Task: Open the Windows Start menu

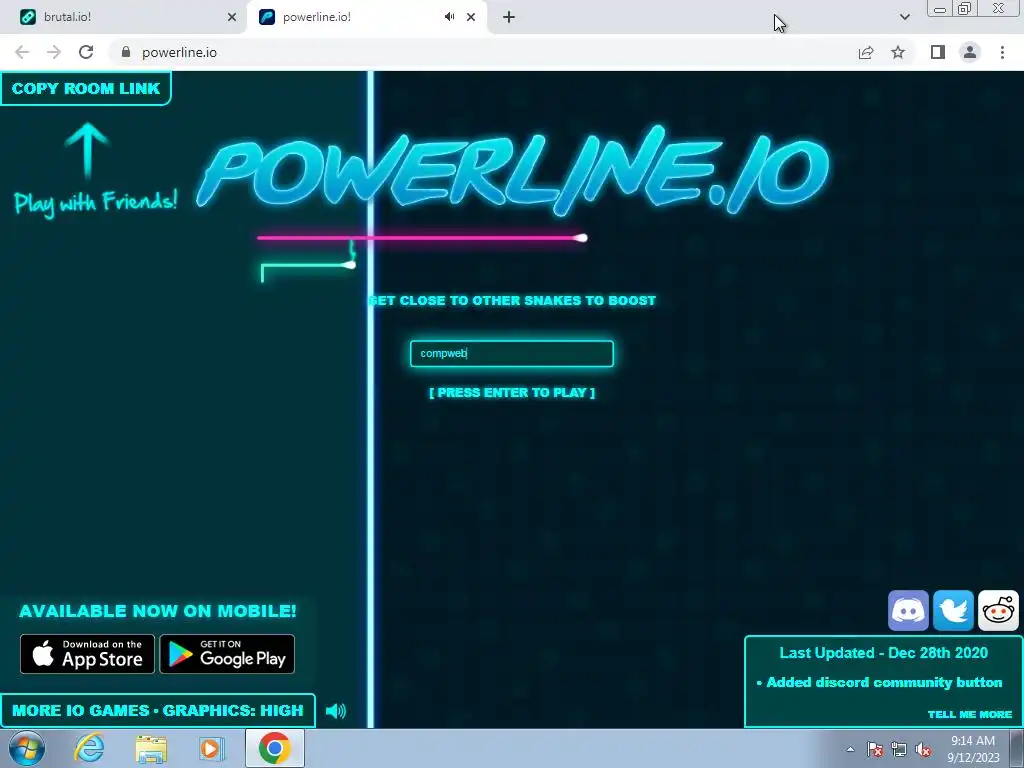Action: (27, 748)
